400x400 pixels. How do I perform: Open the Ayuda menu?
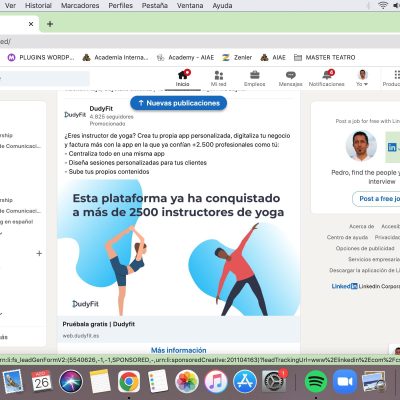(222, 6)
